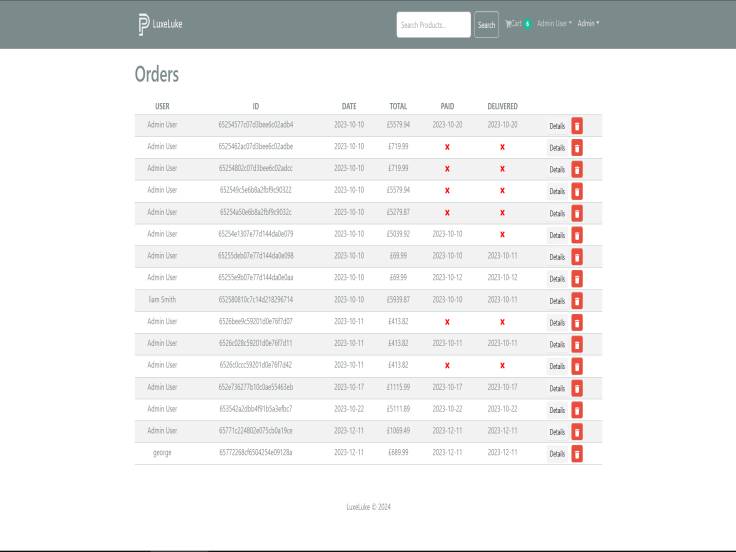Select the total '£689.99'
Screen dimensions: 736x552
398,452
